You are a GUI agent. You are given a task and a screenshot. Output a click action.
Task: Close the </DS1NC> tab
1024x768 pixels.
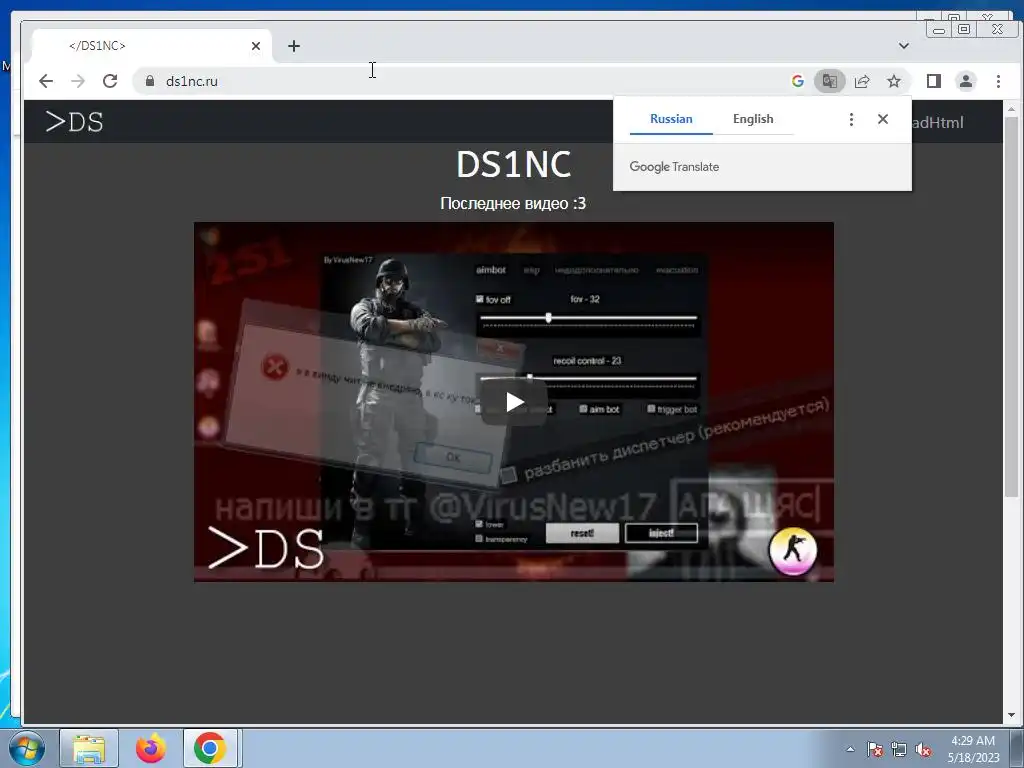pyautogui.click(x=256, y=46)
